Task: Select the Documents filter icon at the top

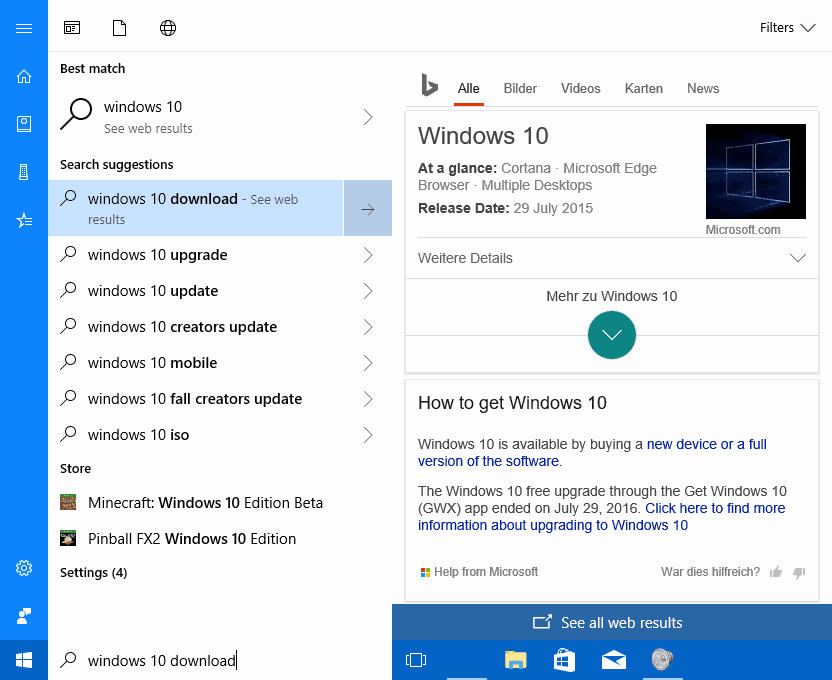Action: [119, 27]
